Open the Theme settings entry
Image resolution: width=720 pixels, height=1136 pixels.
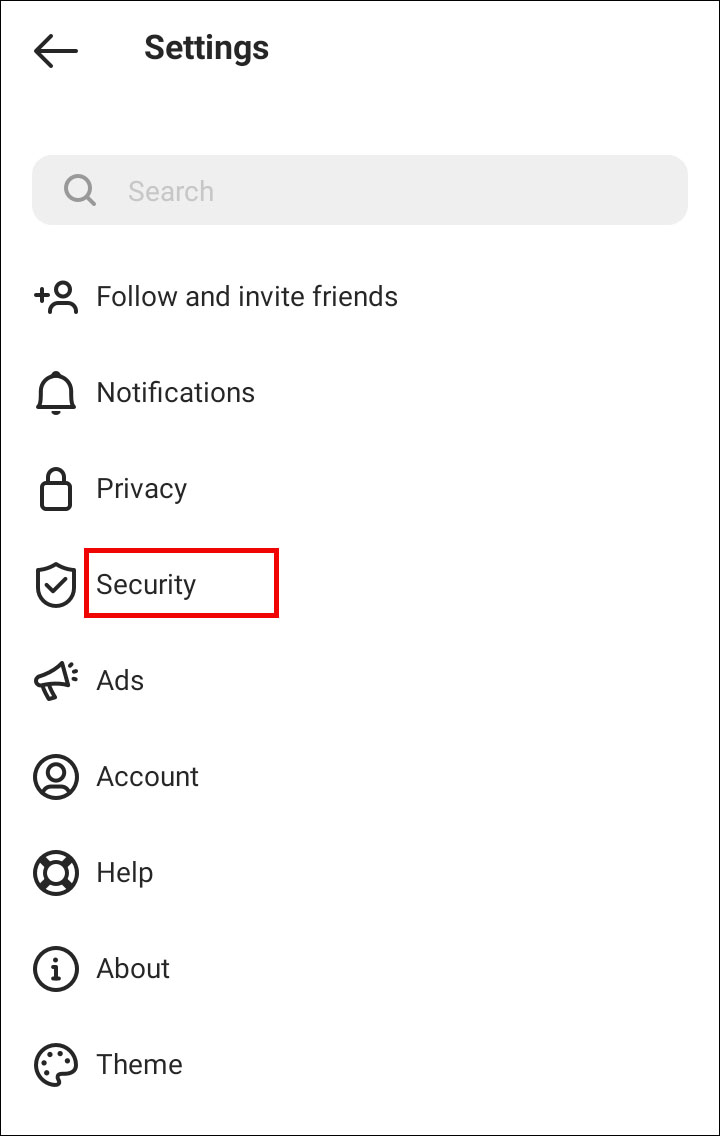(140, 1065)
